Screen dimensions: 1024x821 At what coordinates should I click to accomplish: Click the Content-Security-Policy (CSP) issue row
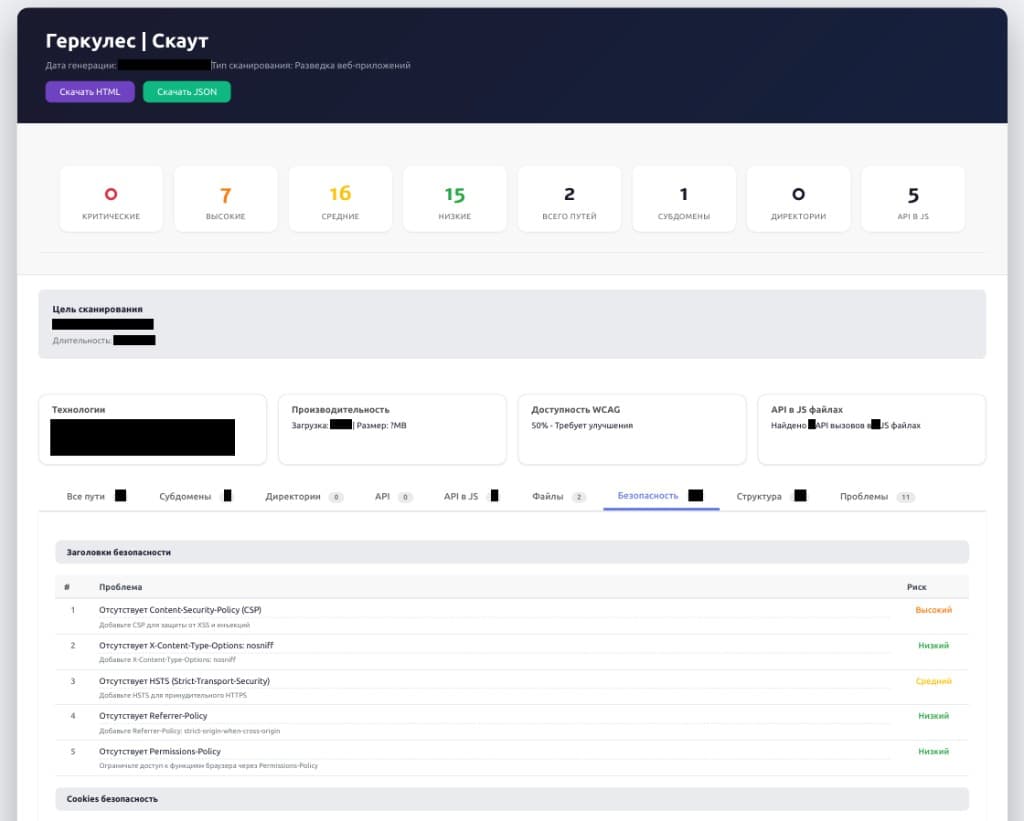click(512, 617)
